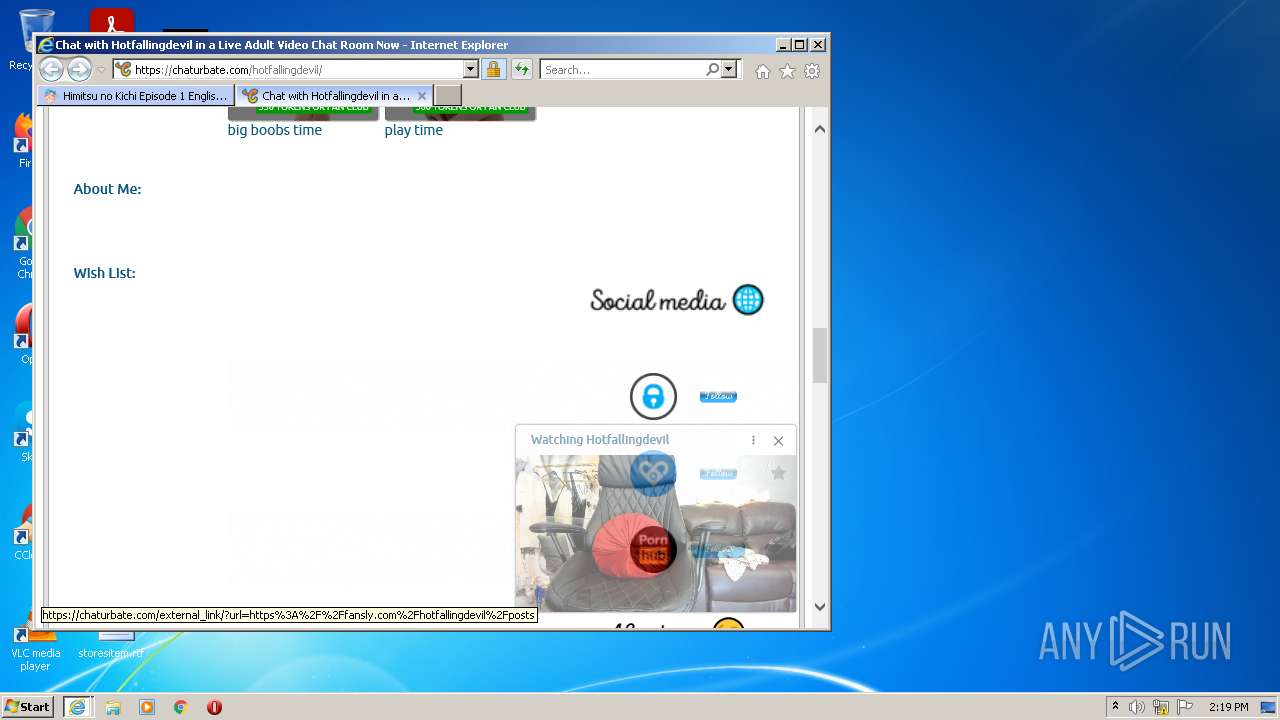Image resolution: width=1280 pixels, height=720 pixels.
Task: Click the upper Follow button by the padlock
Action: (x=718, y=396)
